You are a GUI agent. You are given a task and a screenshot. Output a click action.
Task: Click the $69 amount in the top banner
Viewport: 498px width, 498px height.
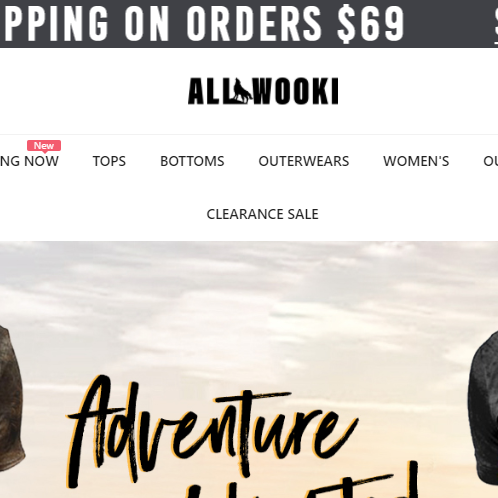371,24
